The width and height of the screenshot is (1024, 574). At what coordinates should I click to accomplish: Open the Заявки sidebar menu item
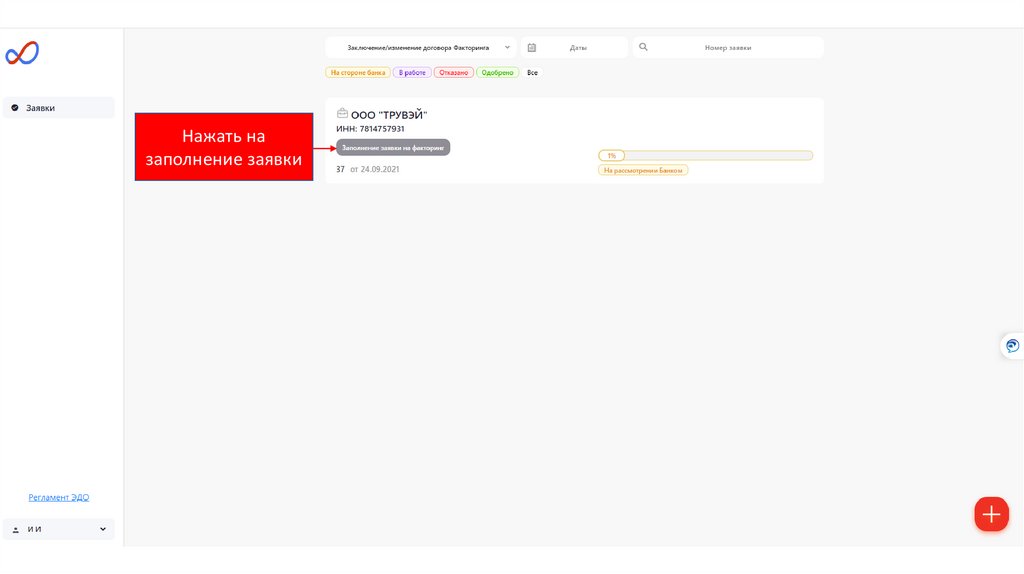click(x=59, y=108)
